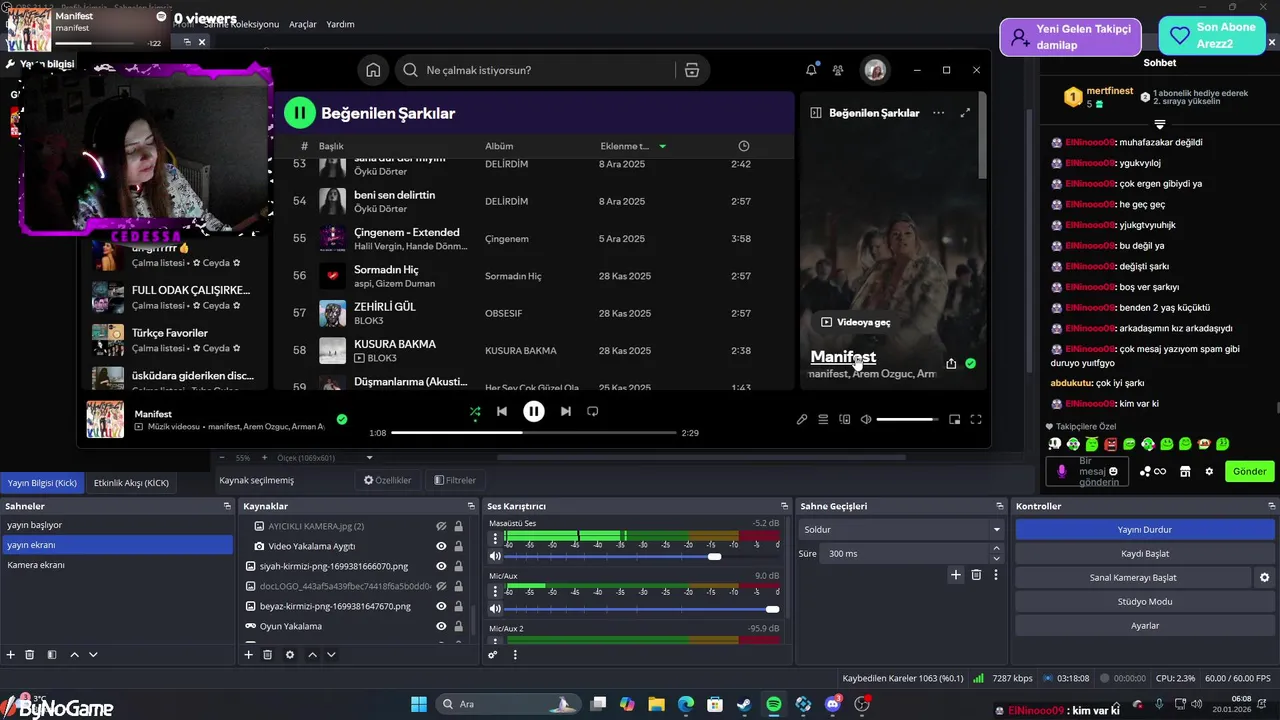Open virtual camera settings gear
This screenshot has height=720, width=1280.
click(1264, 577)
